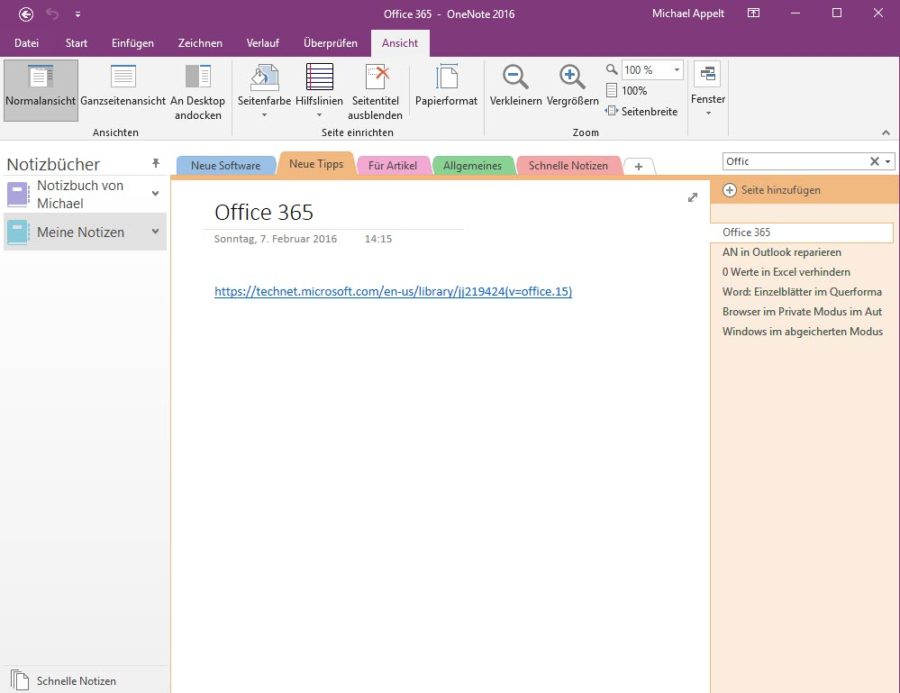
Task: Fit to Seitenbreite
Action: pos(642,111)
